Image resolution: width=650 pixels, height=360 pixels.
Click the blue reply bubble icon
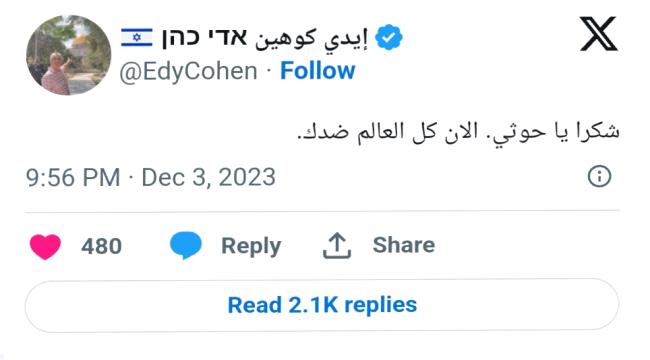point(186,246)
